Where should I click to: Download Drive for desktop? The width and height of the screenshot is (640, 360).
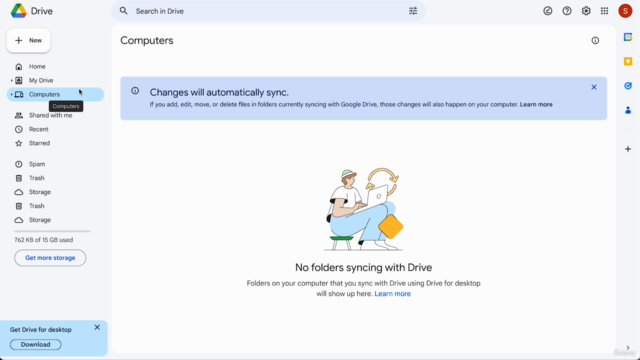click(36, 344)
